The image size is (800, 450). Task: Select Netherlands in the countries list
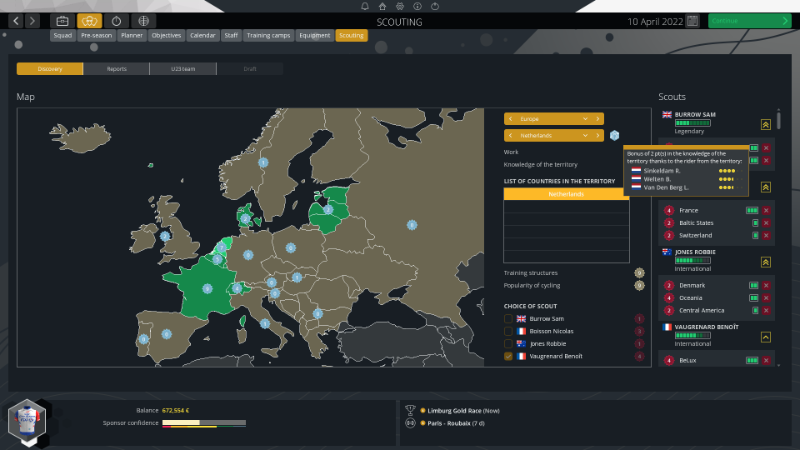click(x=566, y=194)
